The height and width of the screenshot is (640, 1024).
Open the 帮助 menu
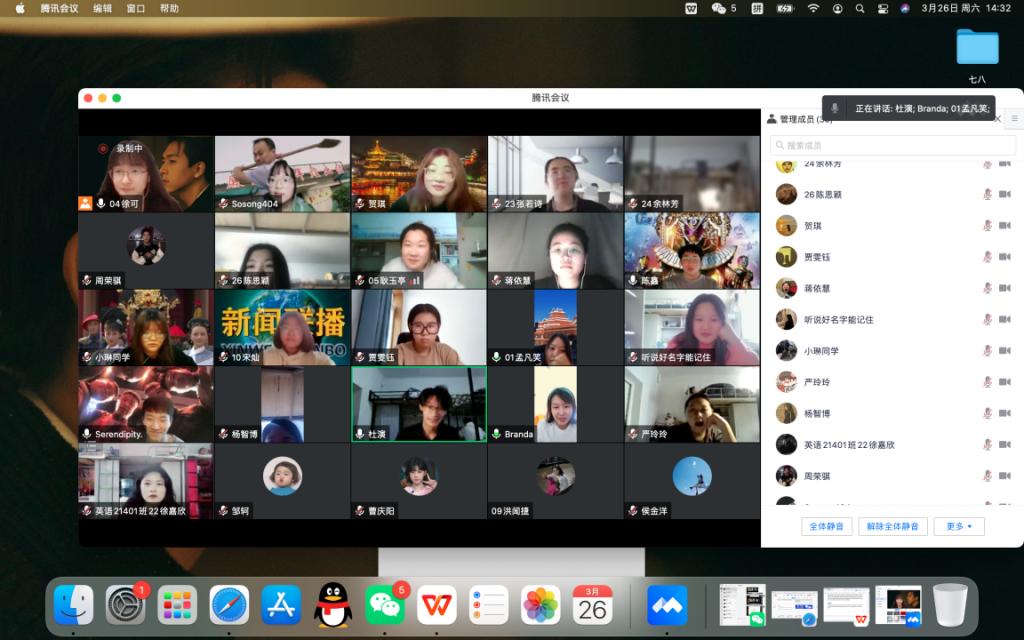click(x=169, y=8)
